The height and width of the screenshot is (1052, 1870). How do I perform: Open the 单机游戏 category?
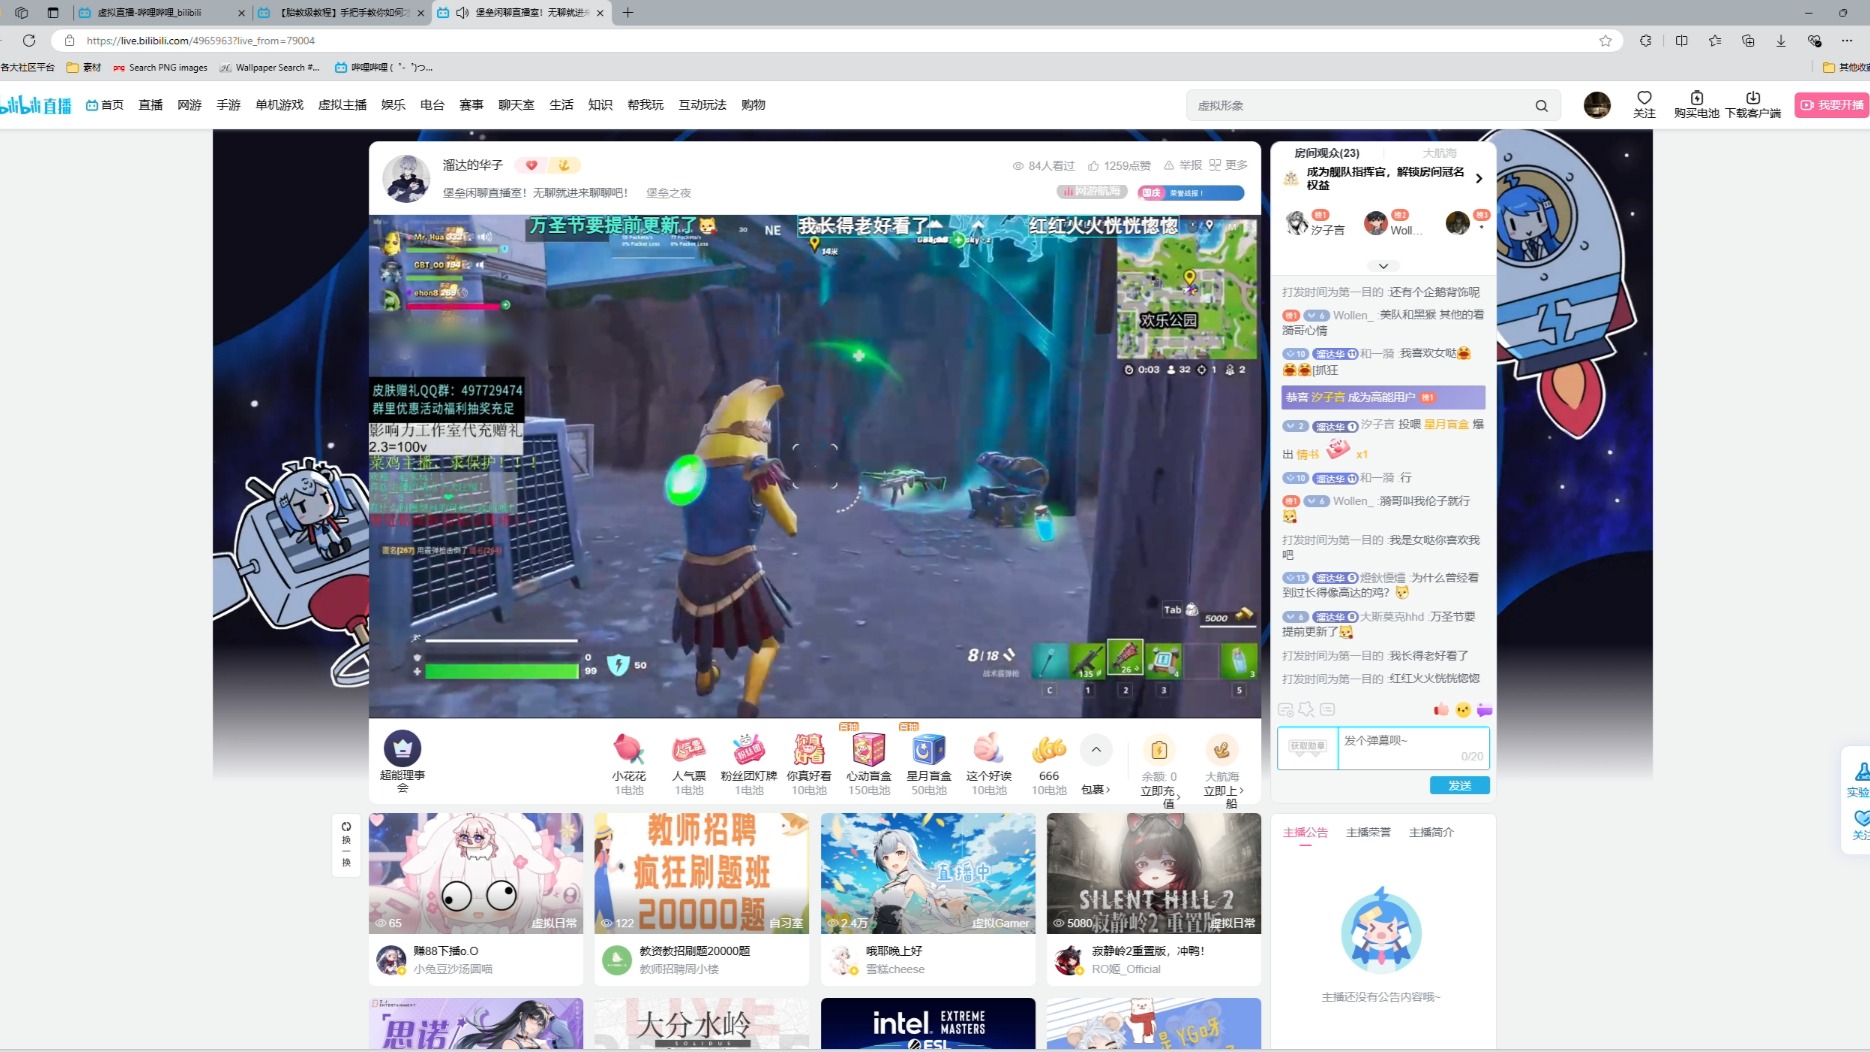tap(279, 105)
